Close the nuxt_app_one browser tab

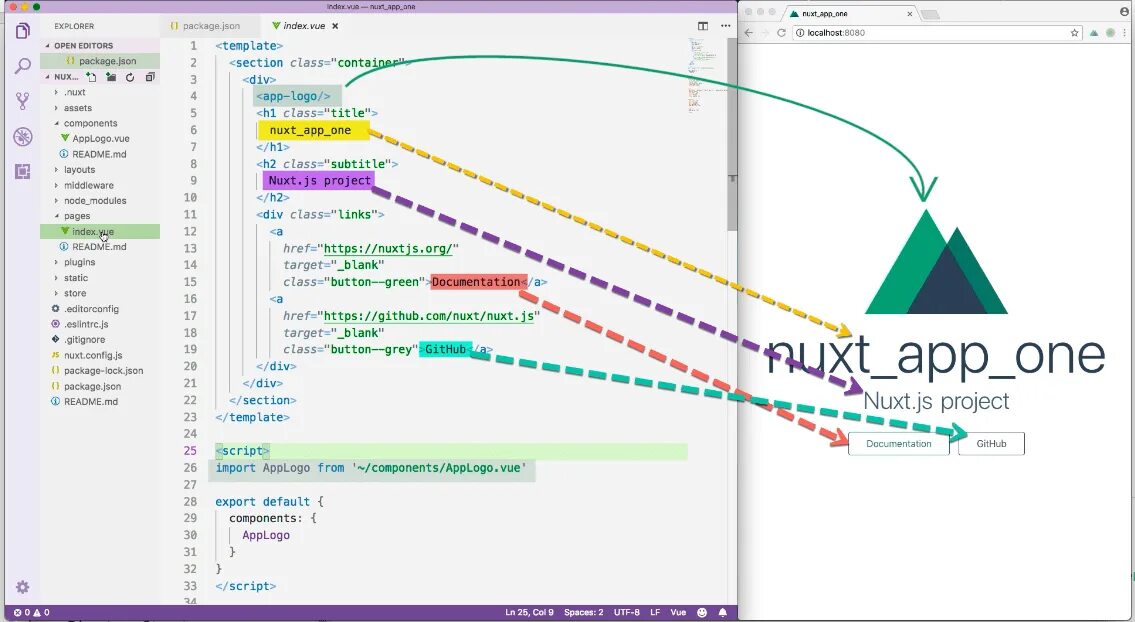tap(910, 14)
